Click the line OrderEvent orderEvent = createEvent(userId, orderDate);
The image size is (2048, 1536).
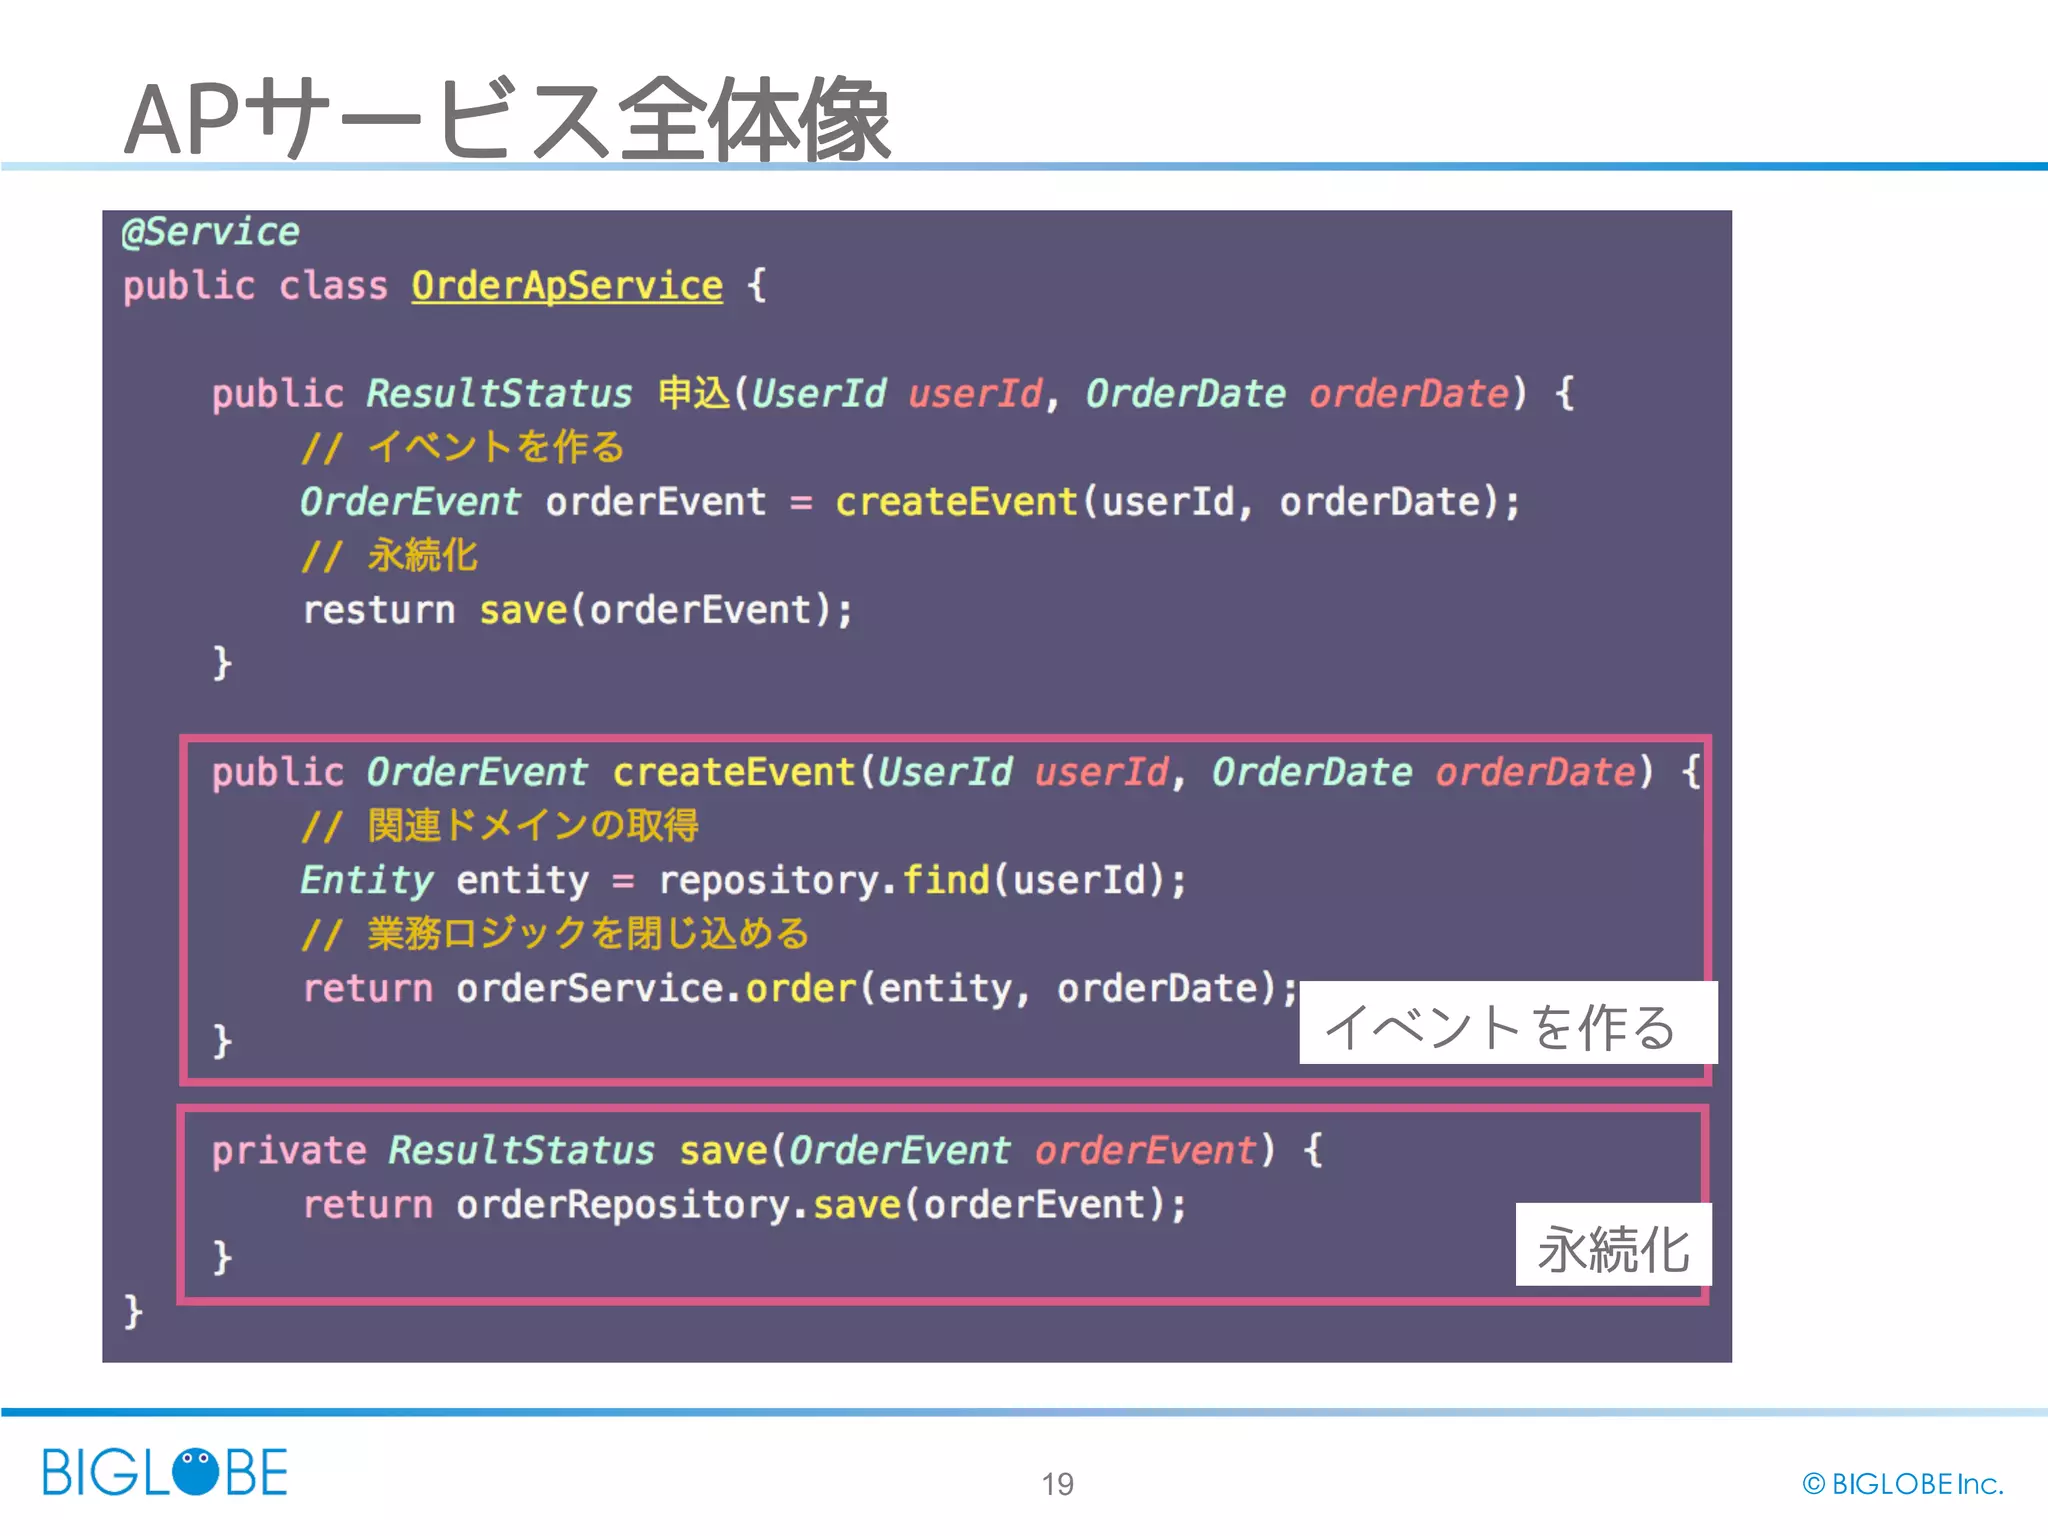910,502
